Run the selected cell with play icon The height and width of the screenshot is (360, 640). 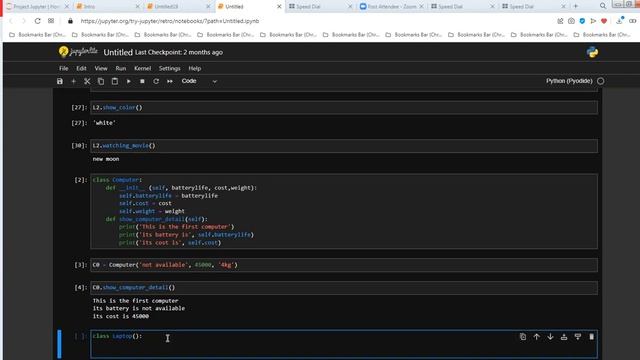(x=129, y=81)
